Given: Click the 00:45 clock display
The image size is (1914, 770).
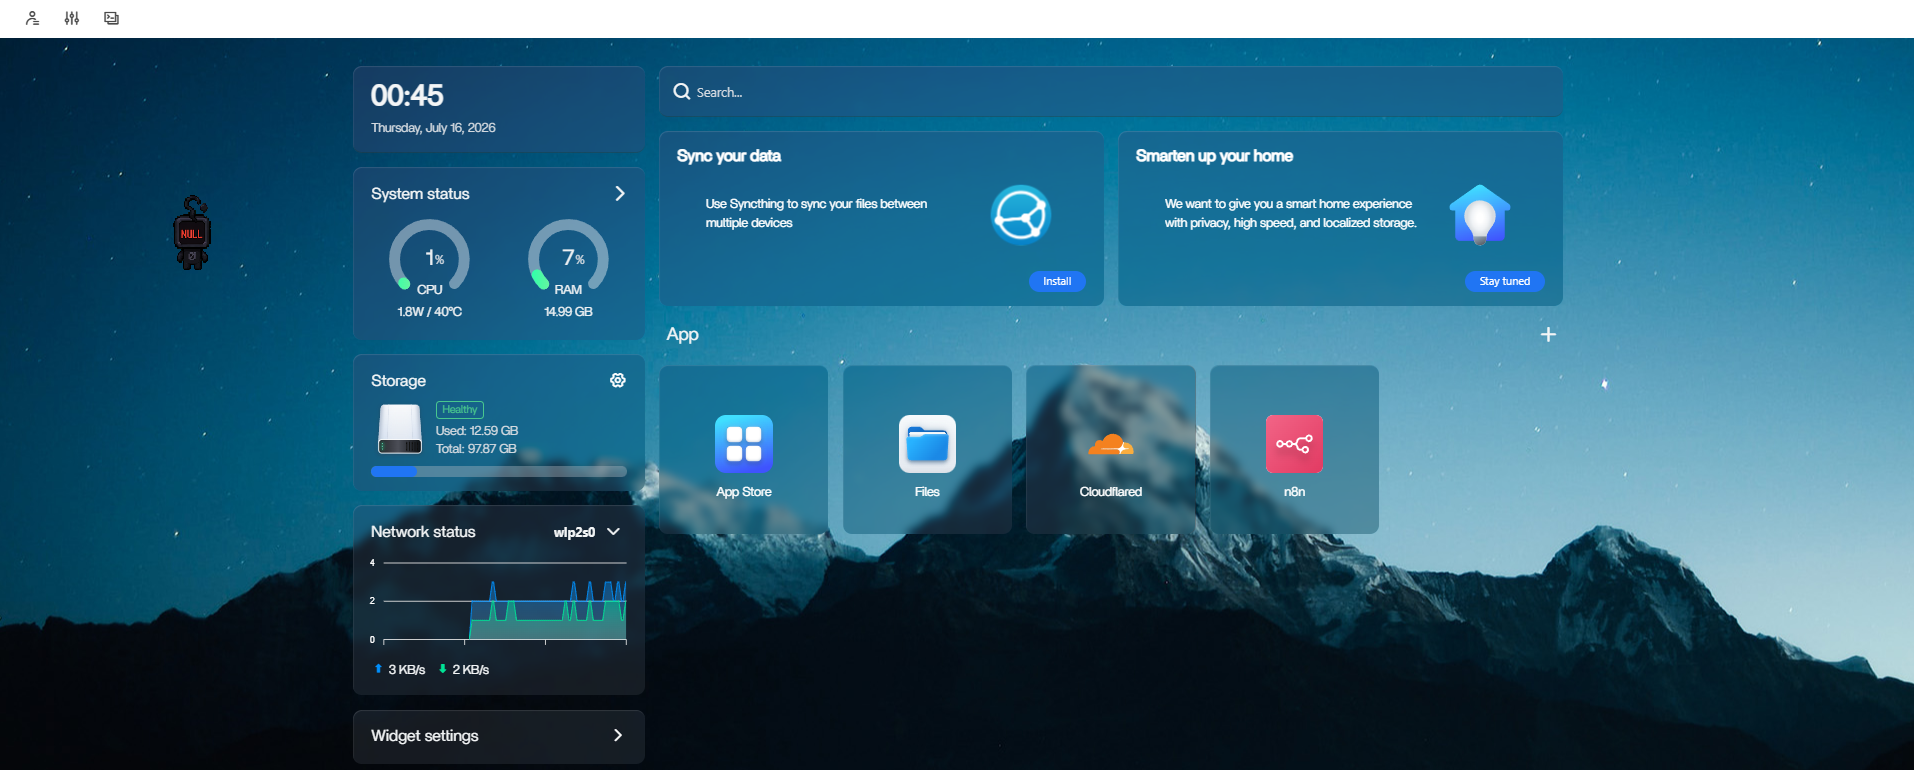Looking at the screenshot, I should pos(407,95).
